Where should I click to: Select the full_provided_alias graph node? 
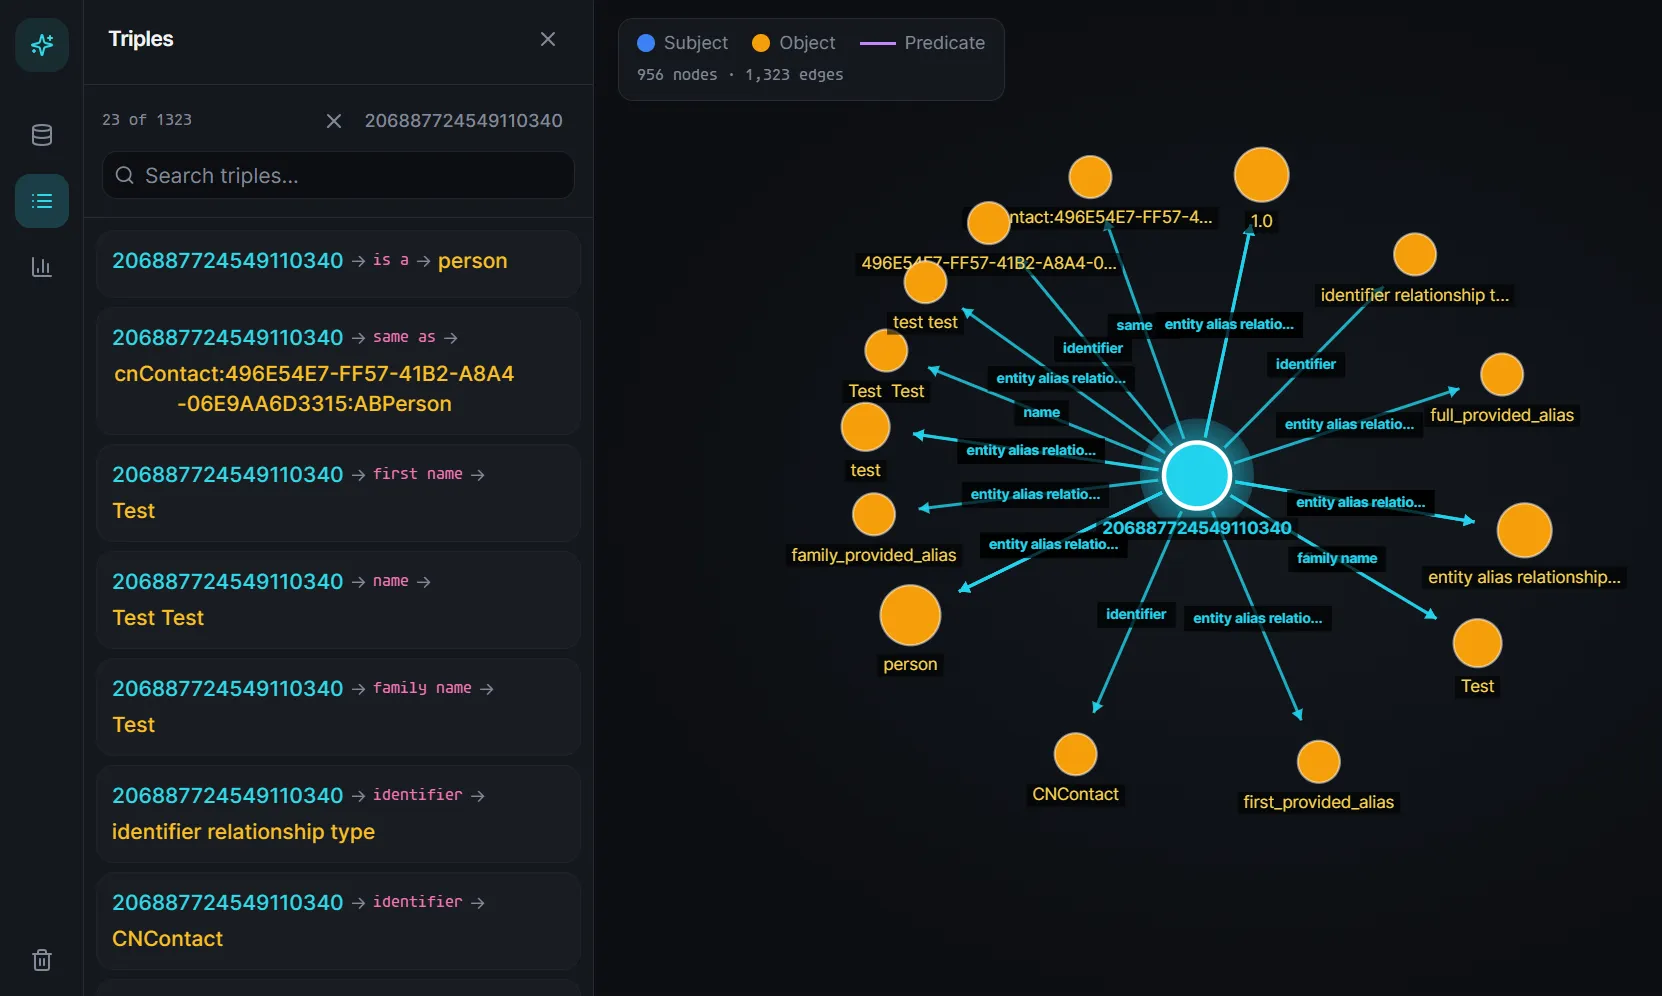pyautogui.click(x=1501, y=375)
